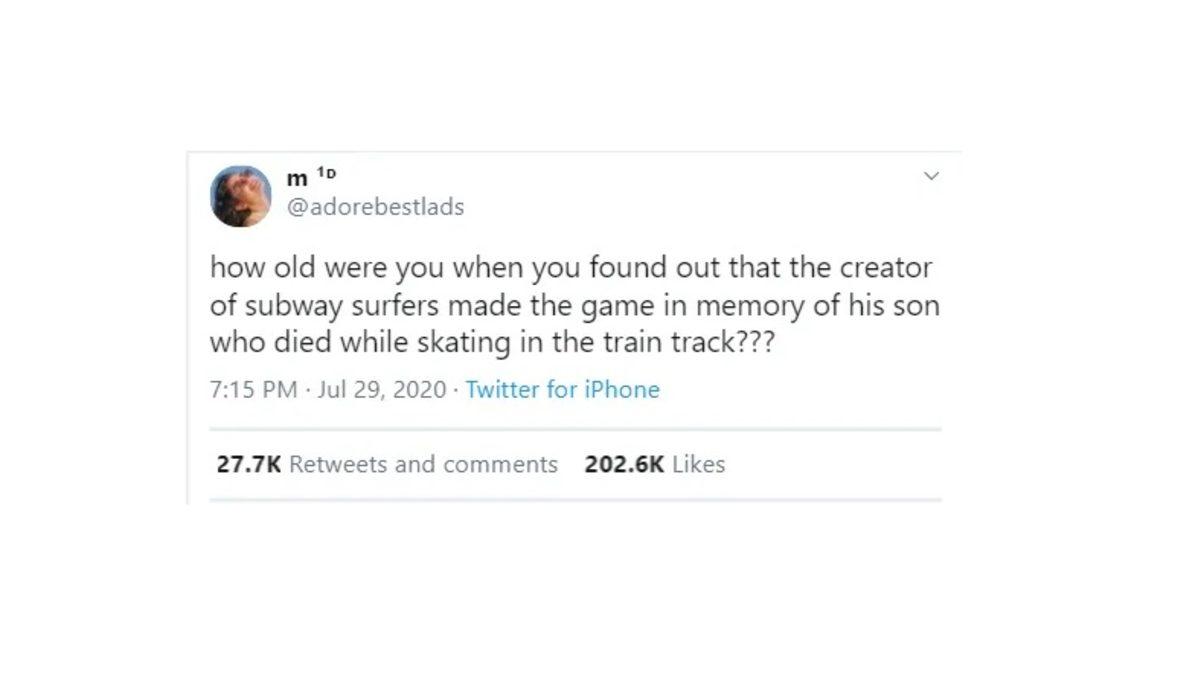This screenshot has width=1200, height=675.
Task: Click the "Twitter for iPhone" source link
Action: coord(562,390)
